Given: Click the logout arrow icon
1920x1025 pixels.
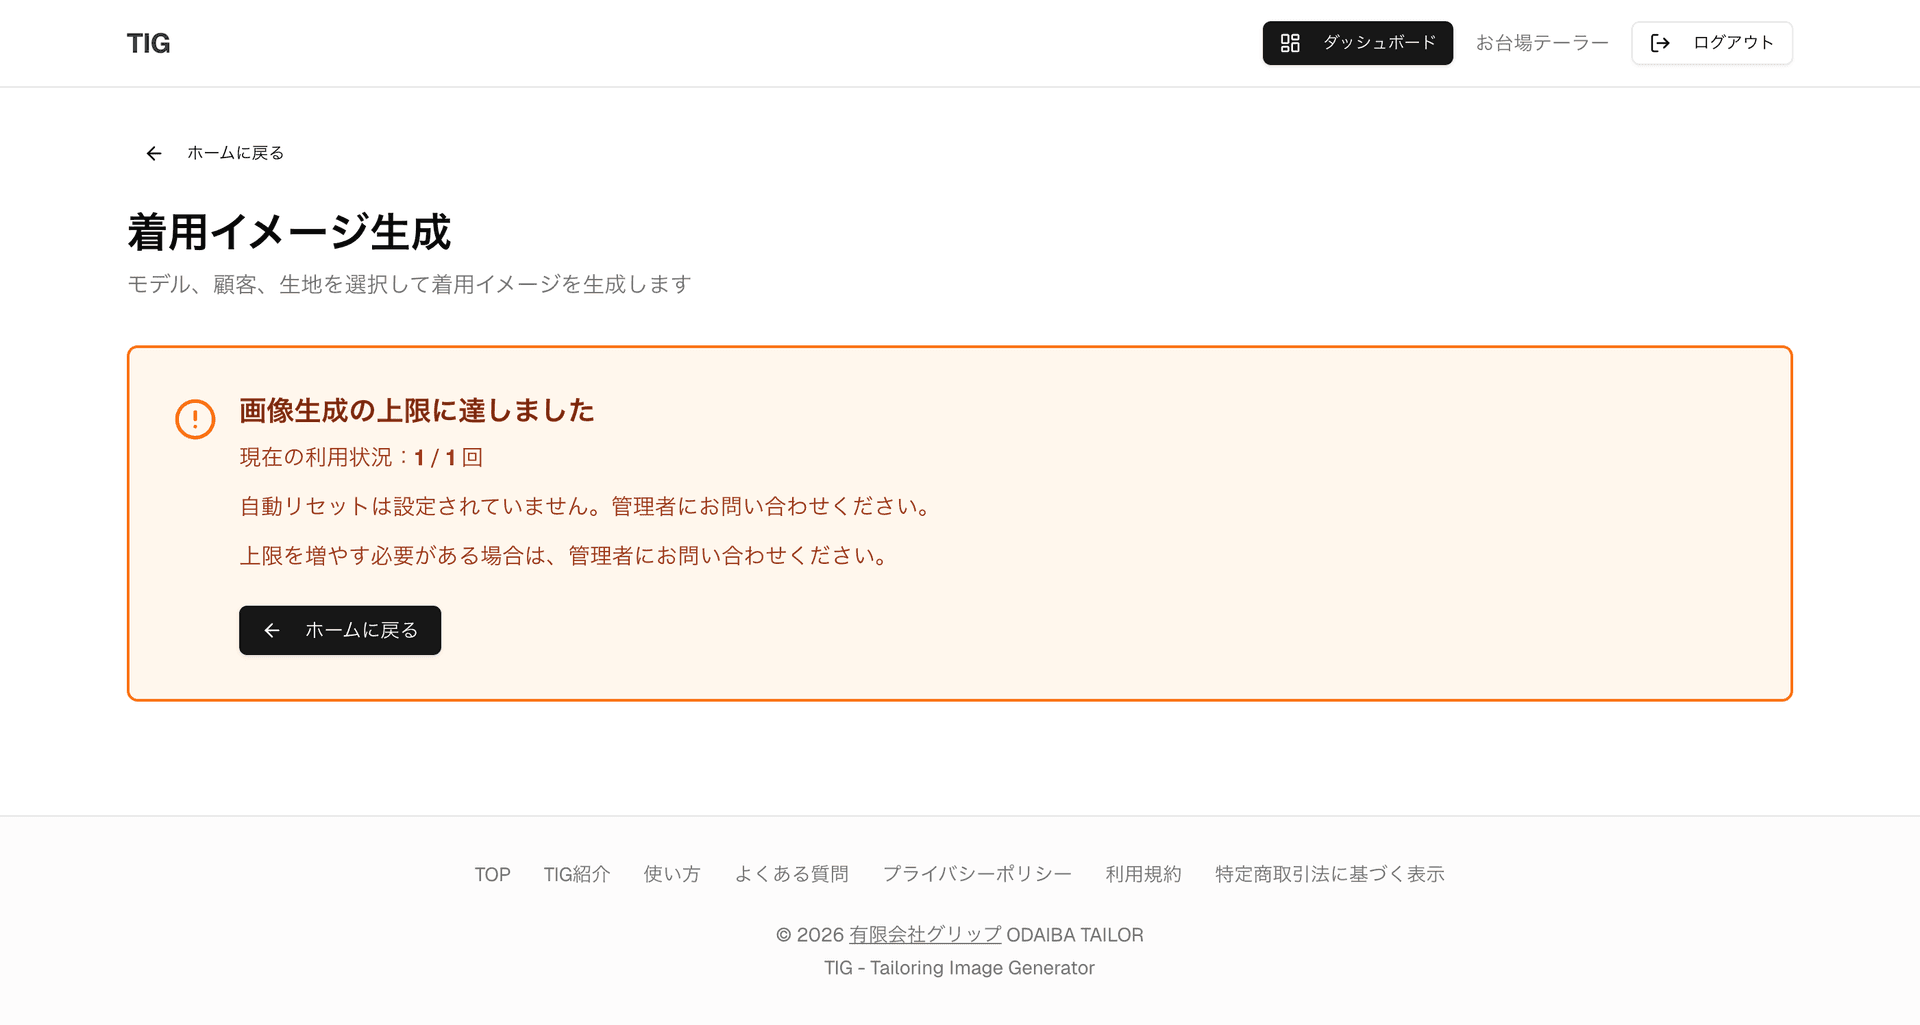Looking at the screenshot, I should [x=1660, y=43].
